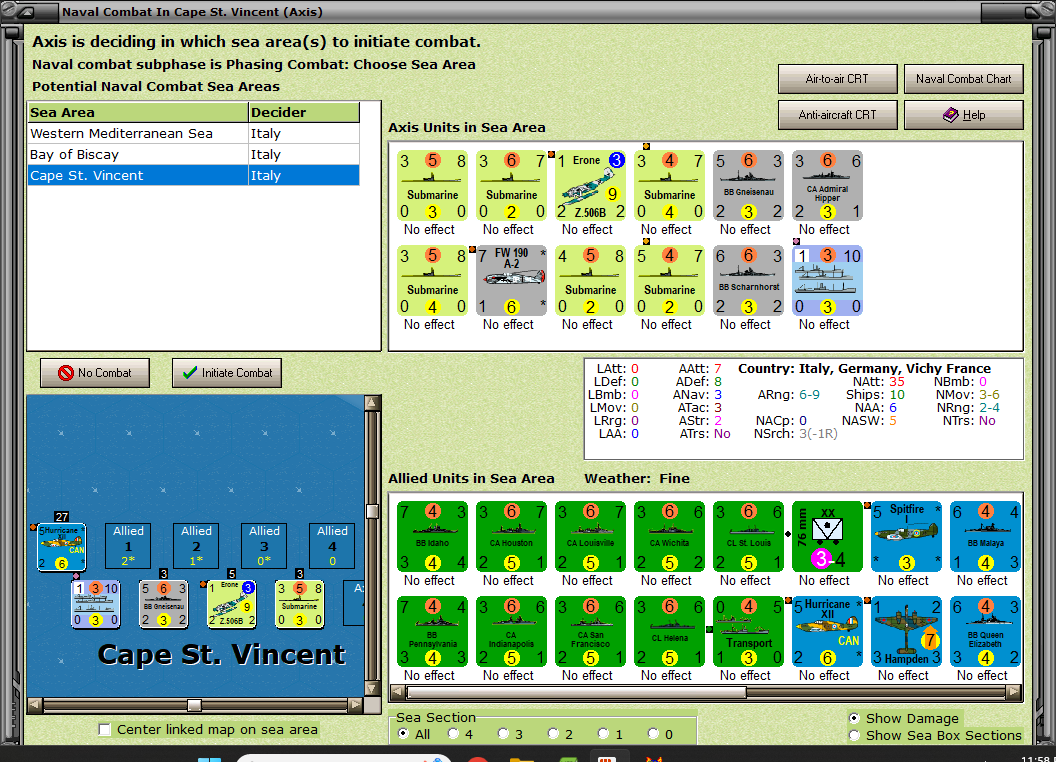
Task: Select the CA Houston unit
Action: point(511,536)
